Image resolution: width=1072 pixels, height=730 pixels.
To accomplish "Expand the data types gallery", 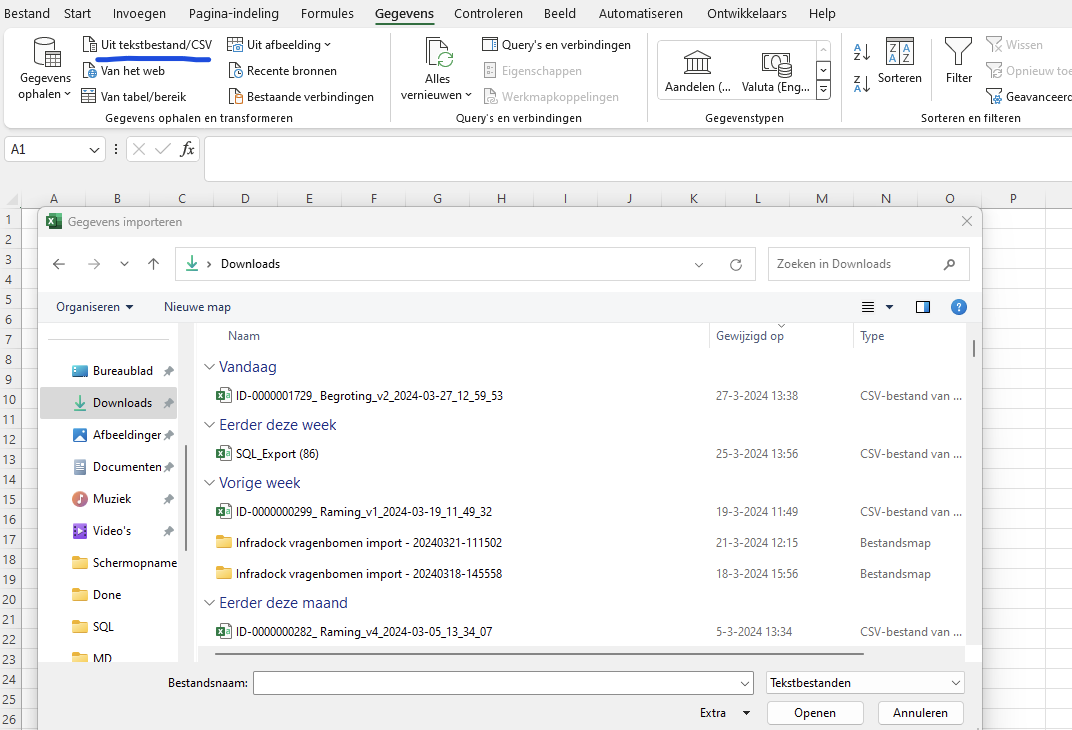I will click(823, 90).
